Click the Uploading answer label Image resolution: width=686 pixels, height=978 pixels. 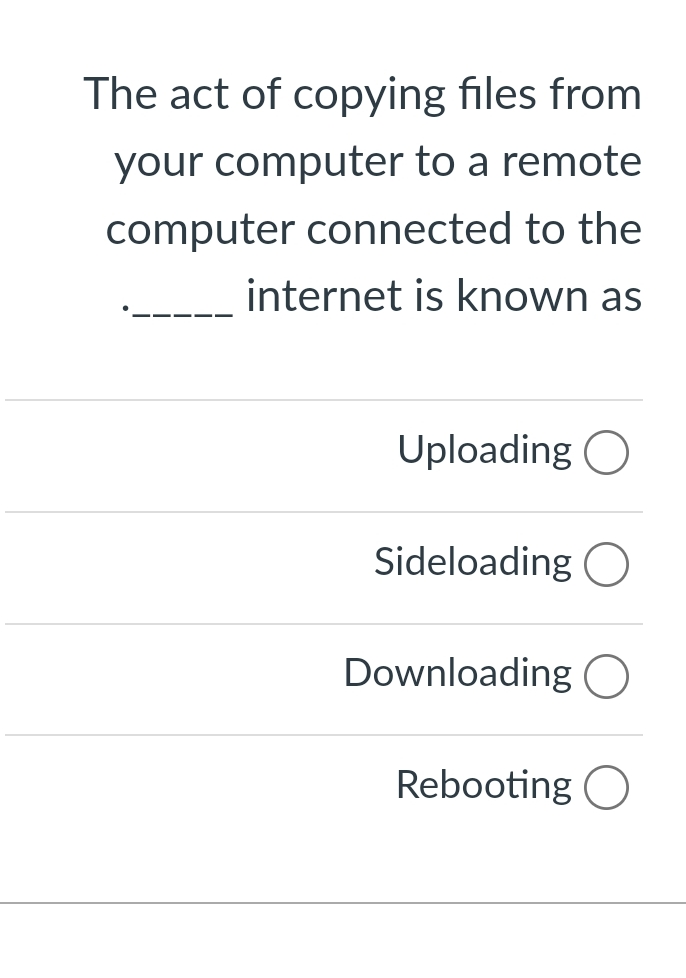[x=484, y=450]
